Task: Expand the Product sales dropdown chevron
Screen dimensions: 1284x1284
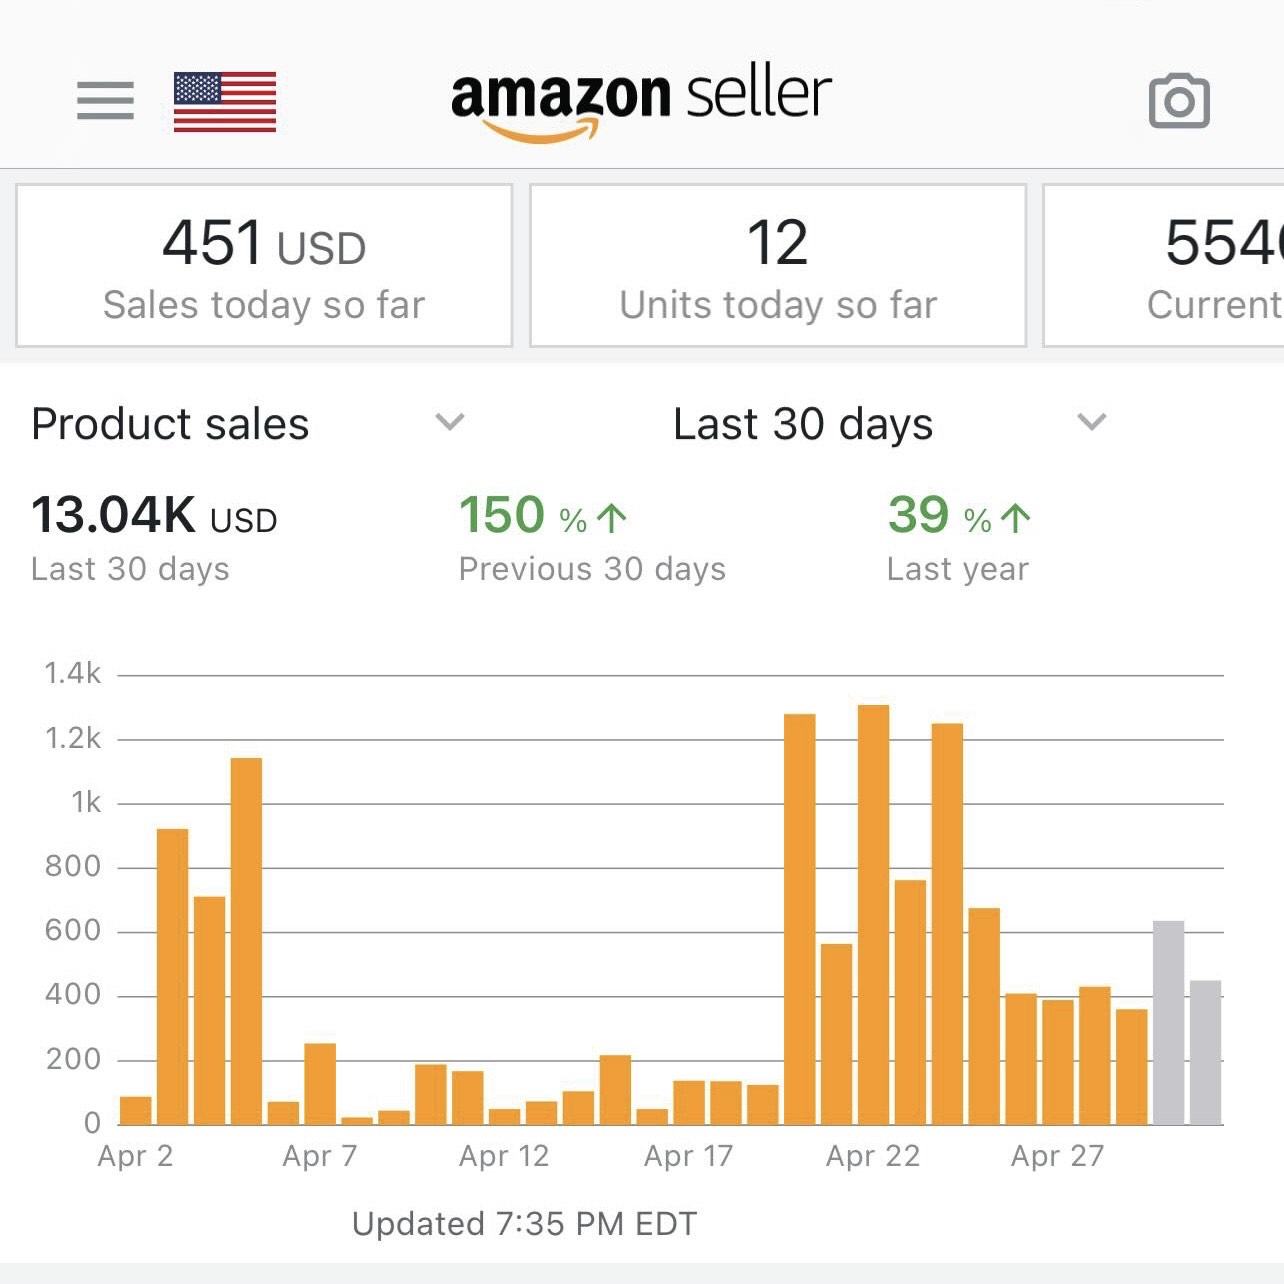Action: click(450, 422)
